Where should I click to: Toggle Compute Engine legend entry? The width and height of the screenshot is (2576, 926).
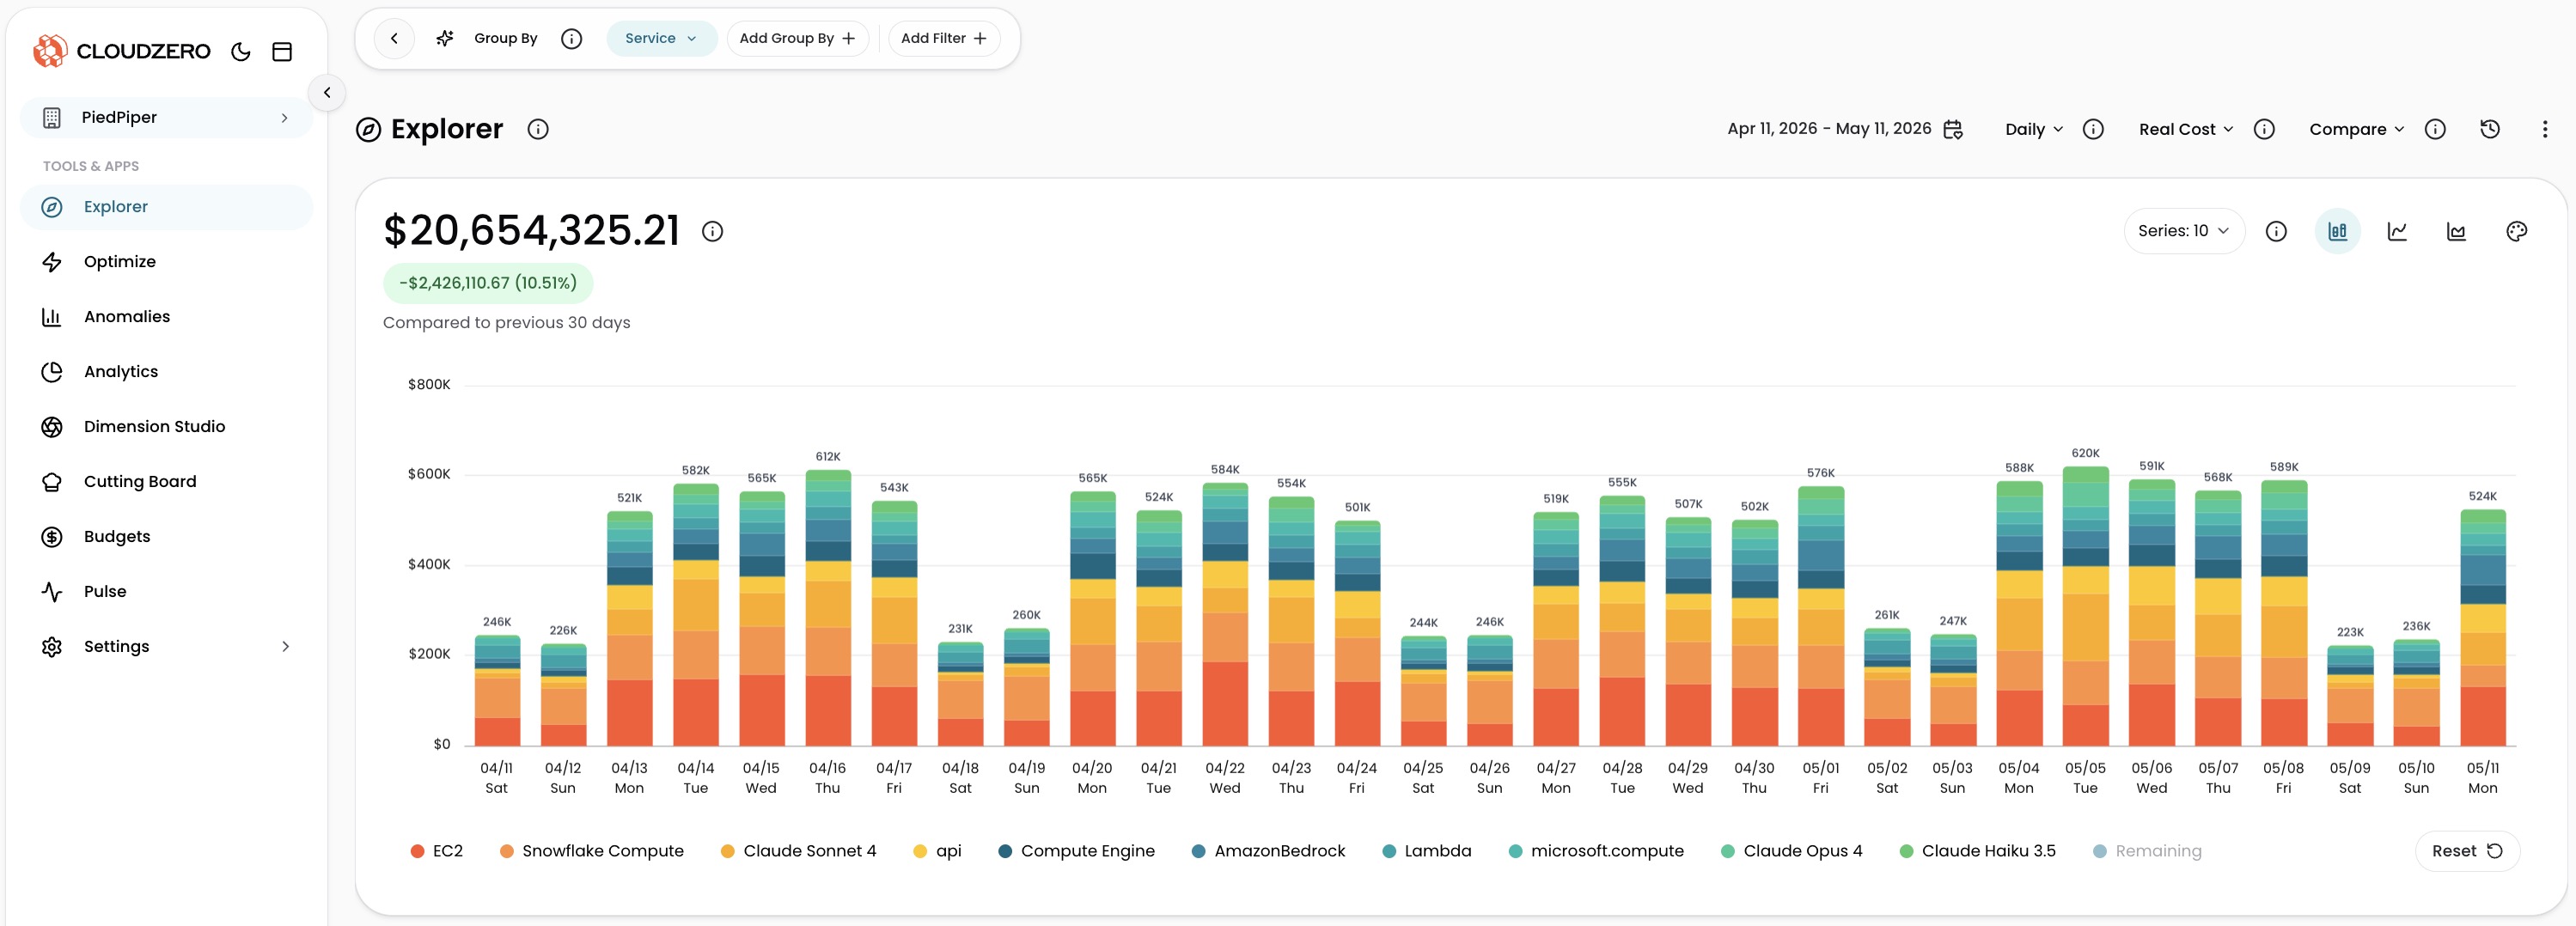click(1076, 851)
